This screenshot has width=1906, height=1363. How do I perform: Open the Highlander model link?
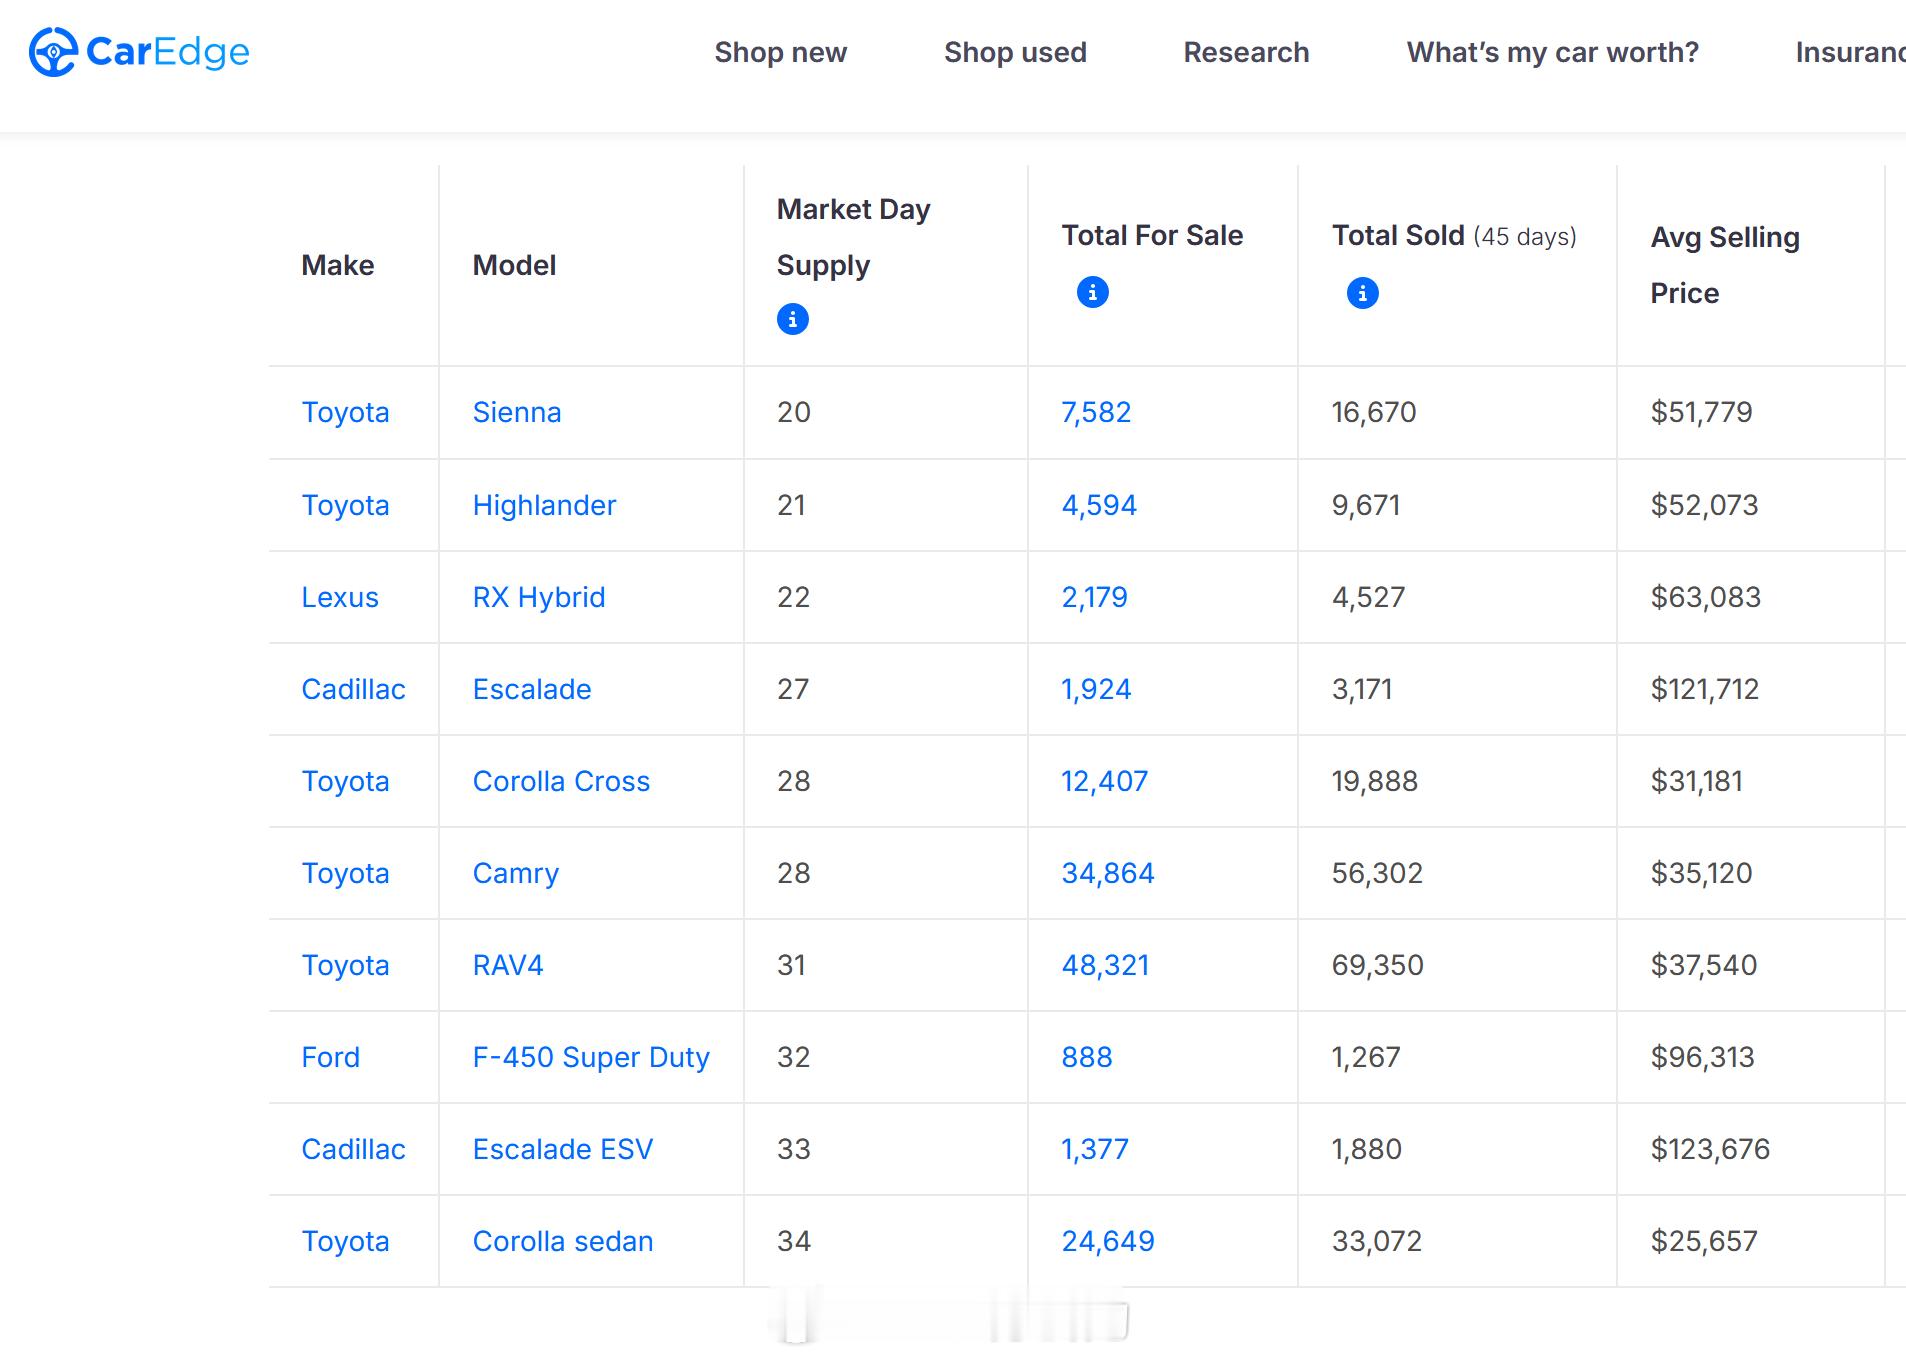[x=544, y=505]
